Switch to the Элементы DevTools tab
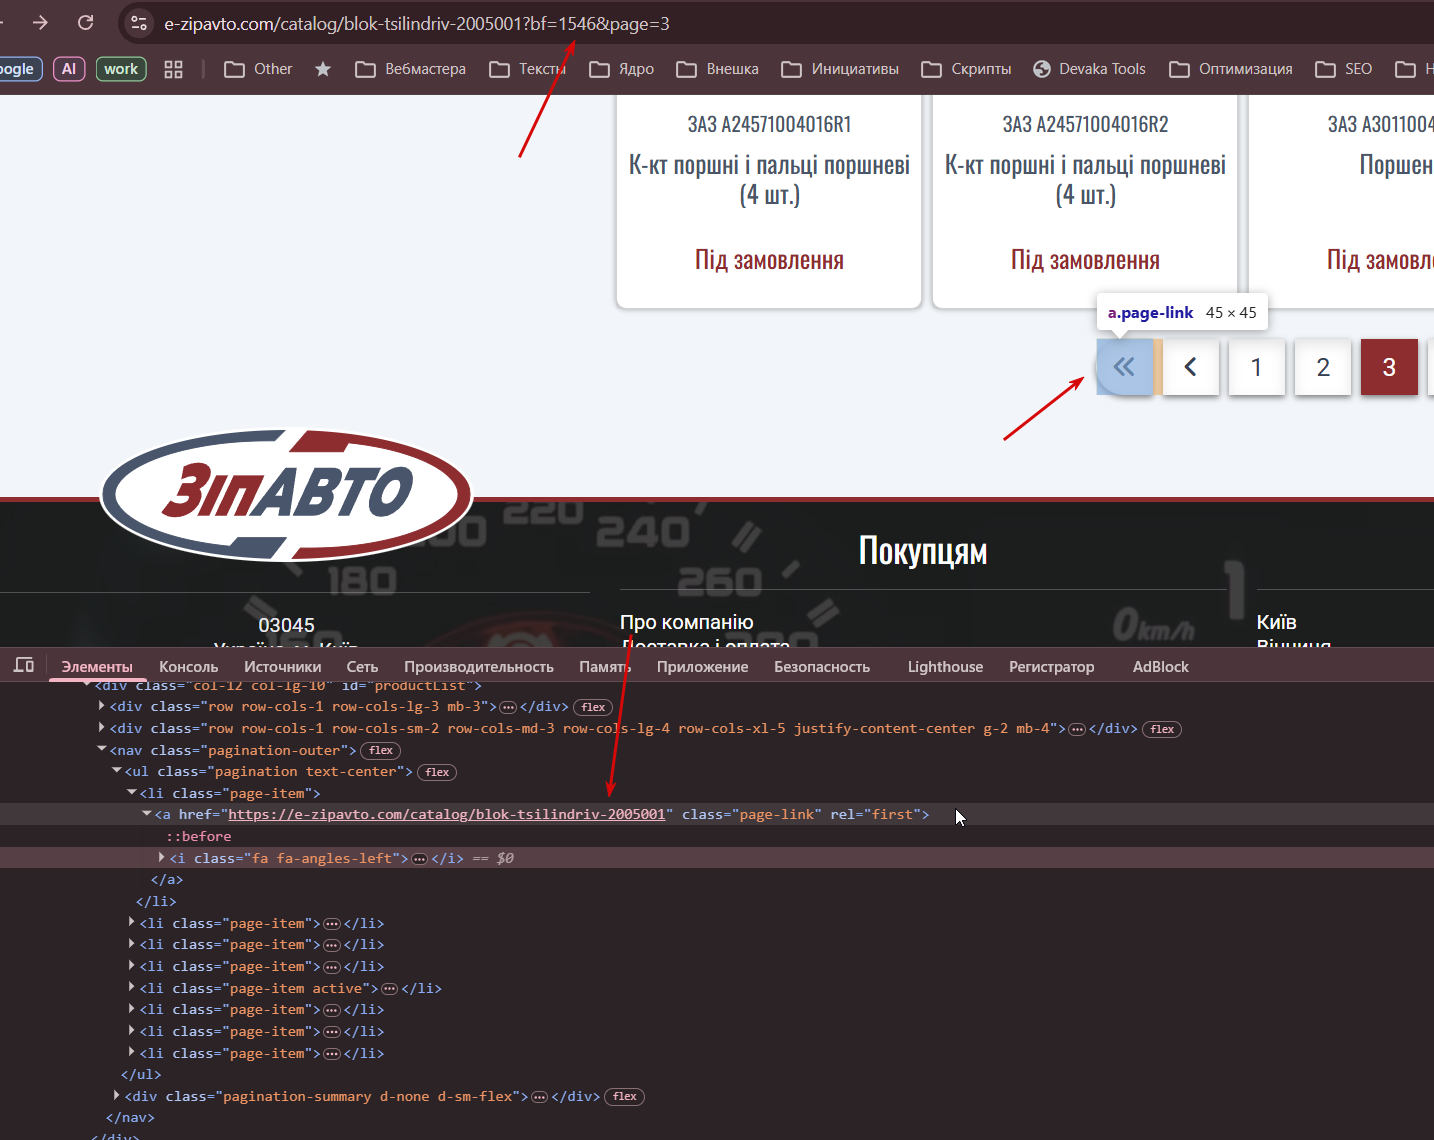 point(97,667)
